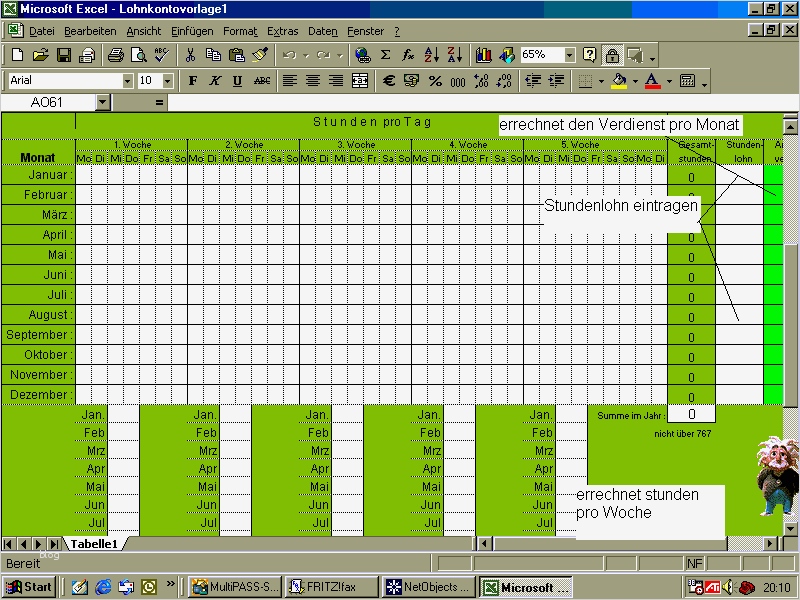Toggle strikethrough ABC button
Viewport: 800px width, 600px height.
point(262,81)
